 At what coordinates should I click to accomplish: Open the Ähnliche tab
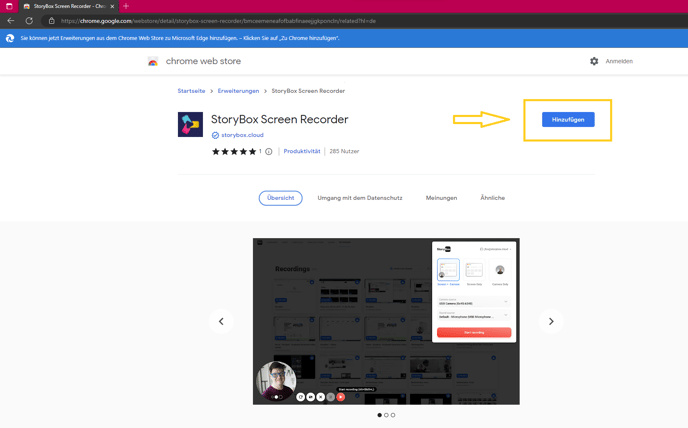coord(492,198)
